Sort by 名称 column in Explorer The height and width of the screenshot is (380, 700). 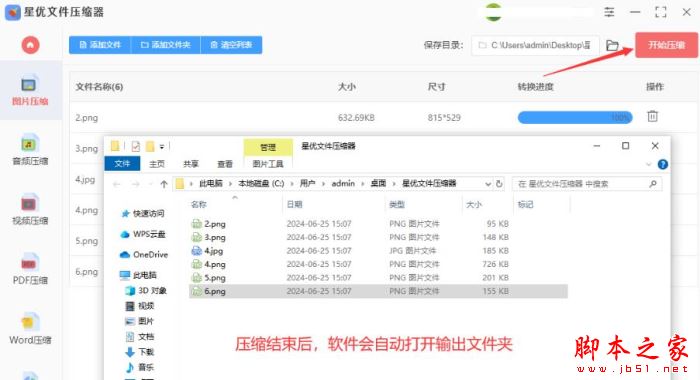(199, 205)
